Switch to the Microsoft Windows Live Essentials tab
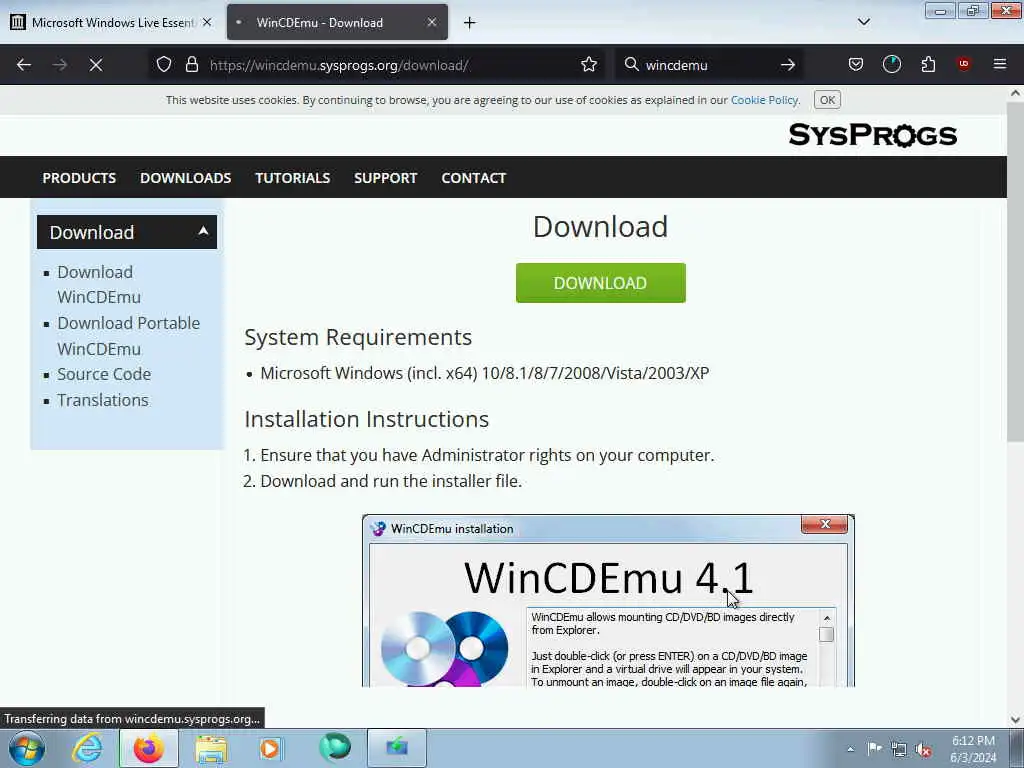Viewport: 1024px width, 768px height. coord(112,22)
